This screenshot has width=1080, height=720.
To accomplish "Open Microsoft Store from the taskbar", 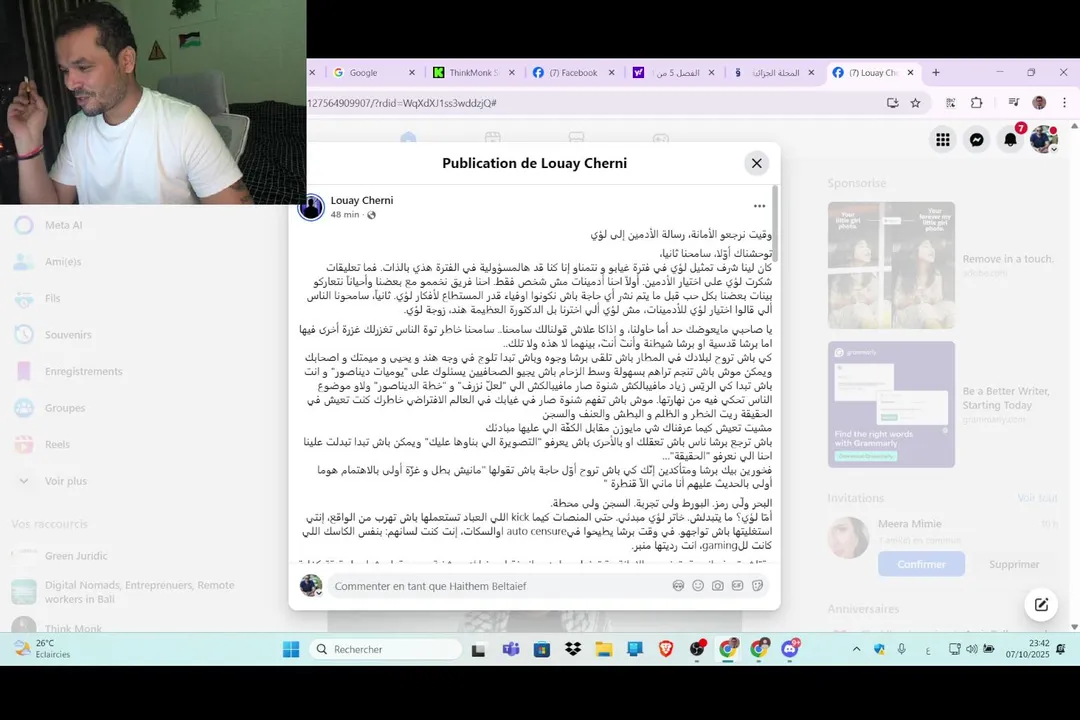I will point(542,649).
